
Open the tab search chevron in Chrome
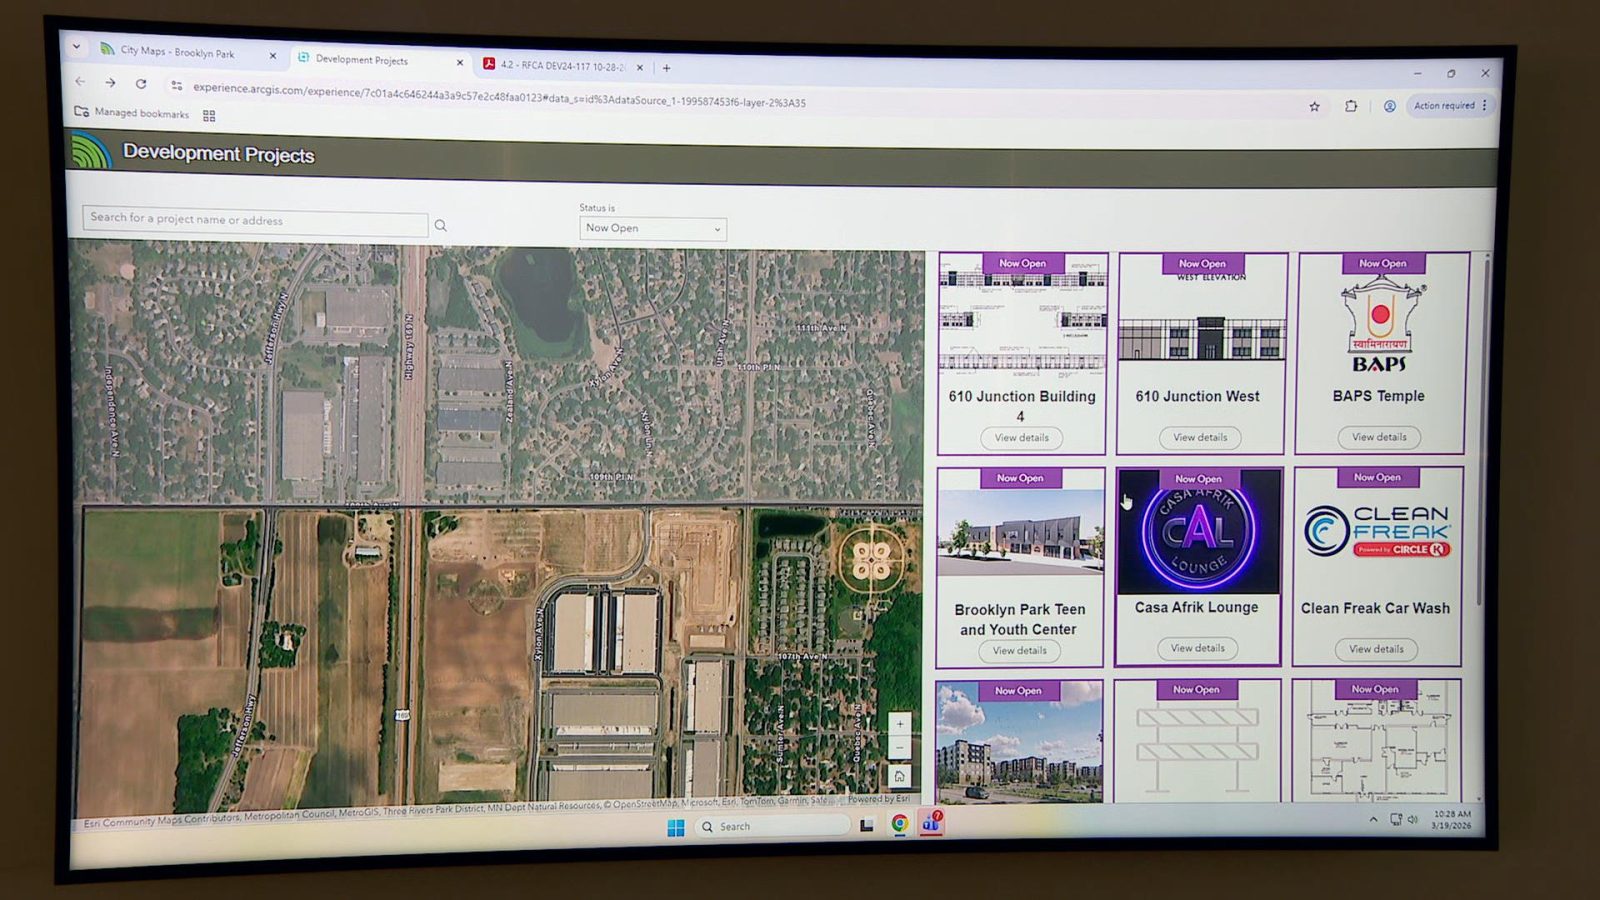pyautogui.click(x=77, y=47)
